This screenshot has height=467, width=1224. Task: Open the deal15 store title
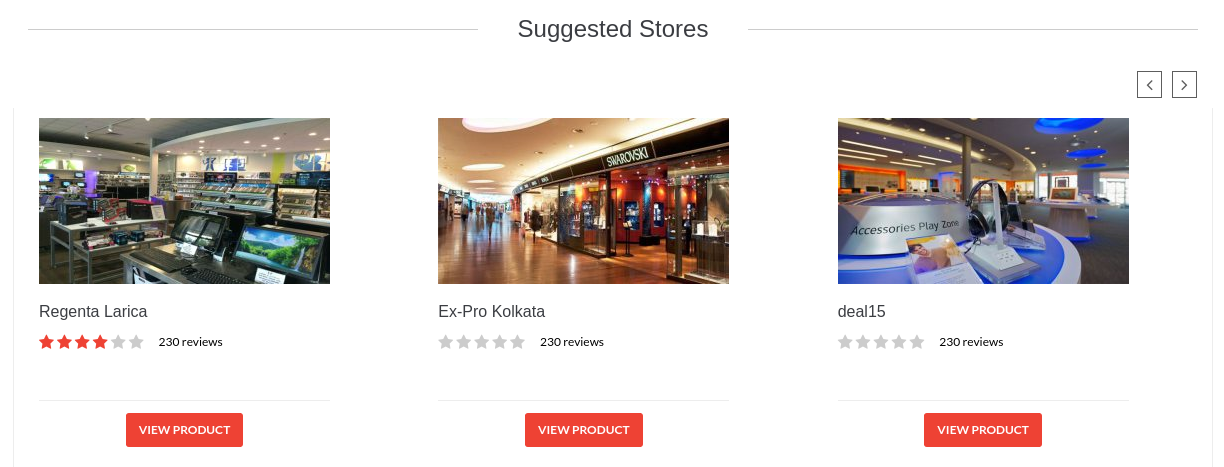pos(862,311)
